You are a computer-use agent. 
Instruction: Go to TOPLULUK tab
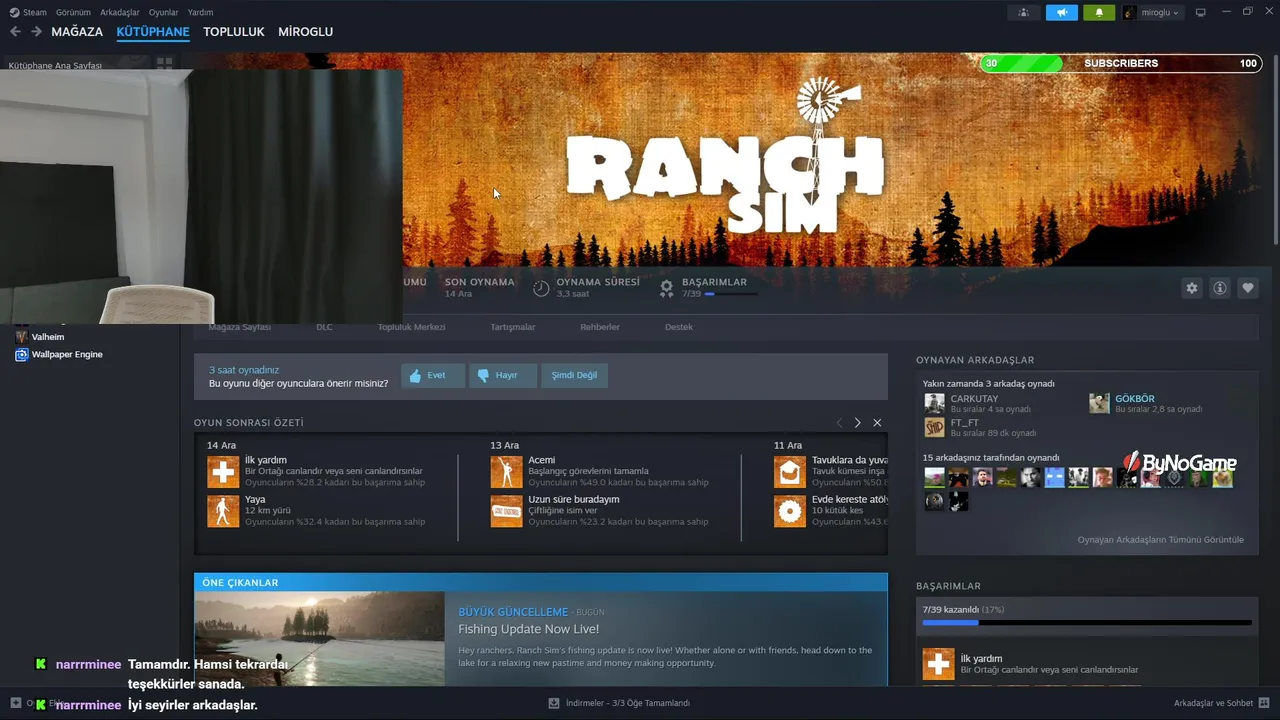(x=234, y=32)
